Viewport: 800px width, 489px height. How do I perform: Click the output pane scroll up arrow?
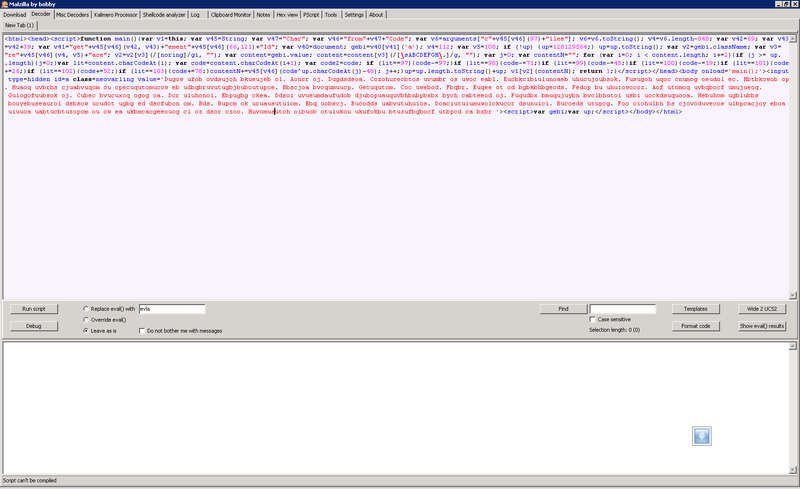[x=792, y=346]
